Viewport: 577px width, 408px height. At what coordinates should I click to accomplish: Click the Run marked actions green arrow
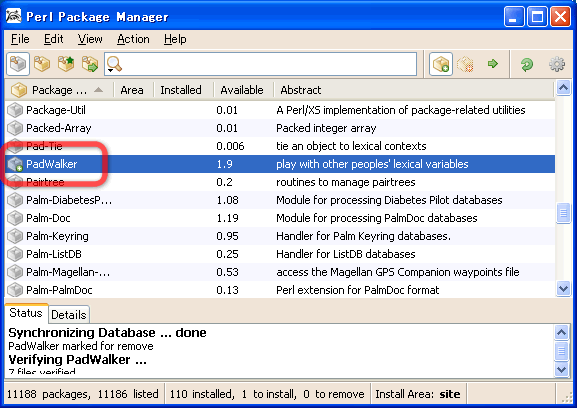point(493,64)
